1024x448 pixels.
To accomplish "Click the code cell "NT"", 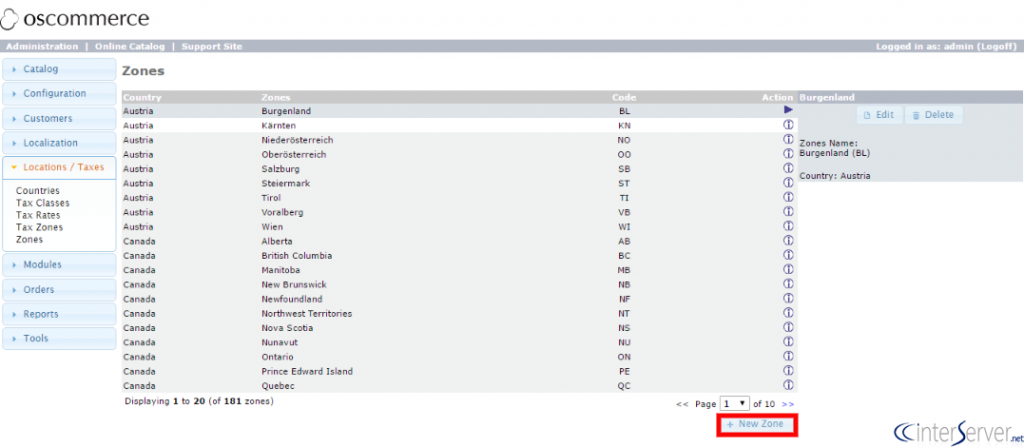I will pos(624,313).
